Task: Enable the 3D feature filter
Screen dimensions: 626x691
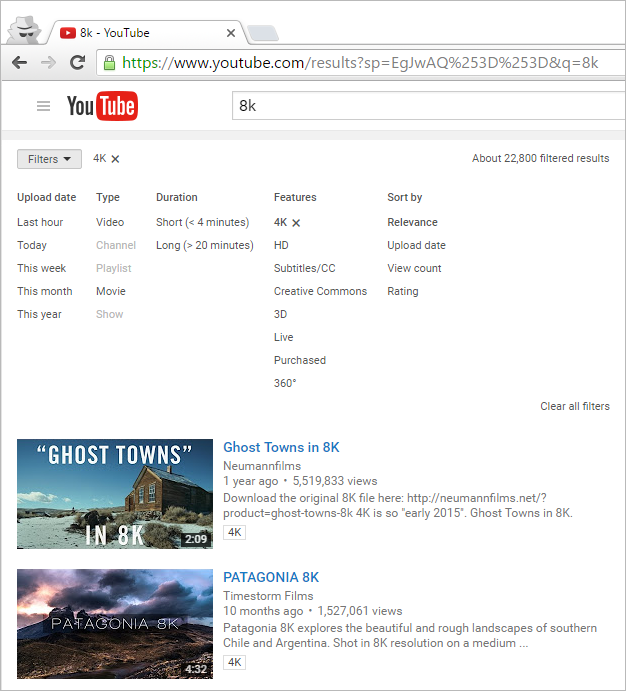Action: [280, 314]
